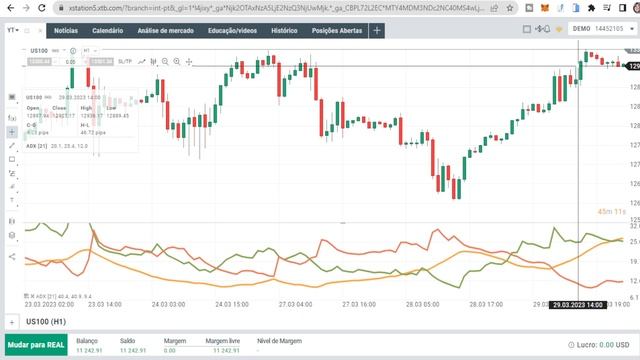
Task: Open the notifications bell icon
Action: point(547,29)
